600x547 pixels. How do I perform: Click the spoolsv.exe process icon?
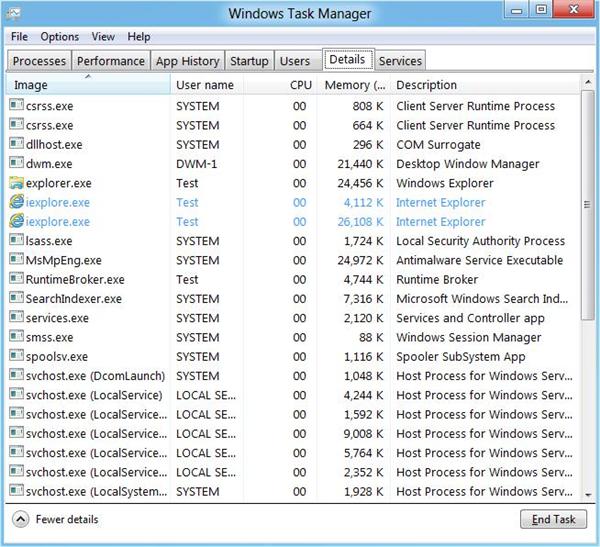(x=16, y=355)
